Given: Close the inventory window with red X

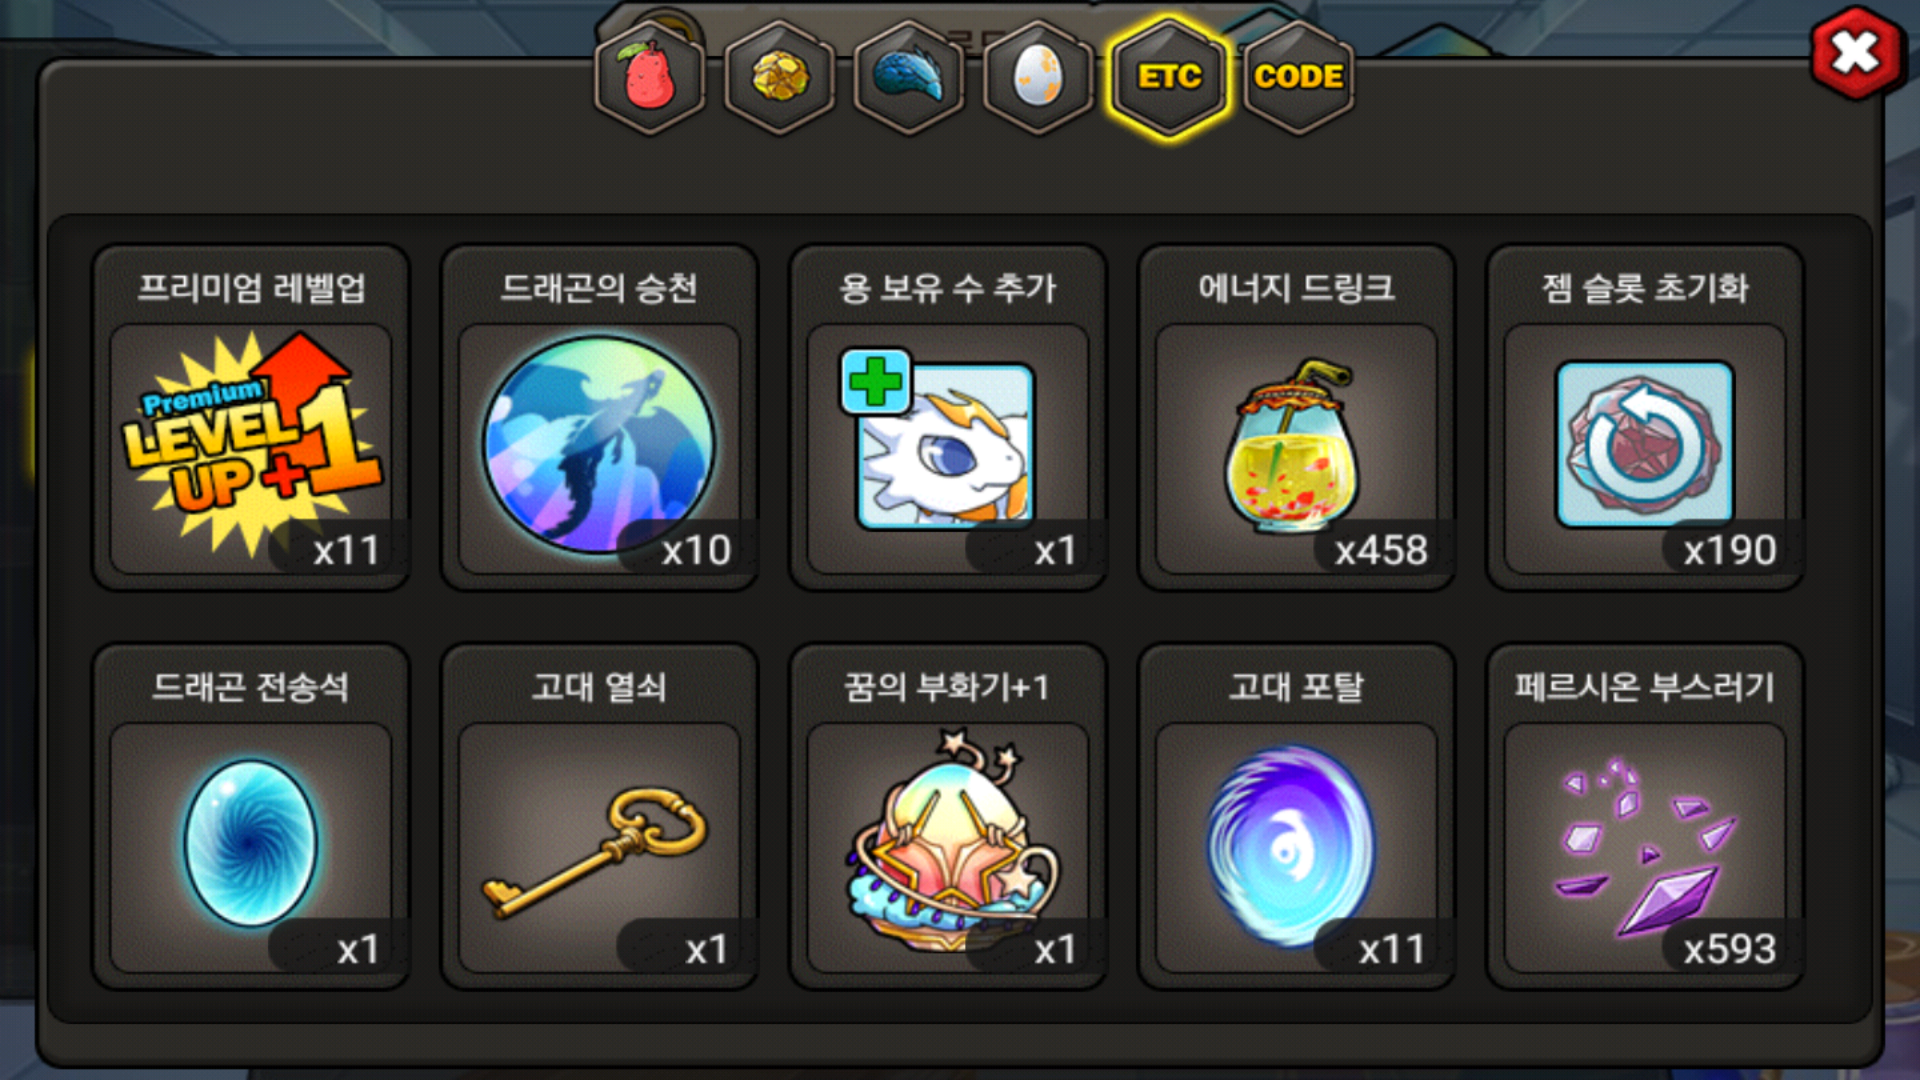Looking at the screenshot, I should pyautogui.click(x=1856, y=52).
